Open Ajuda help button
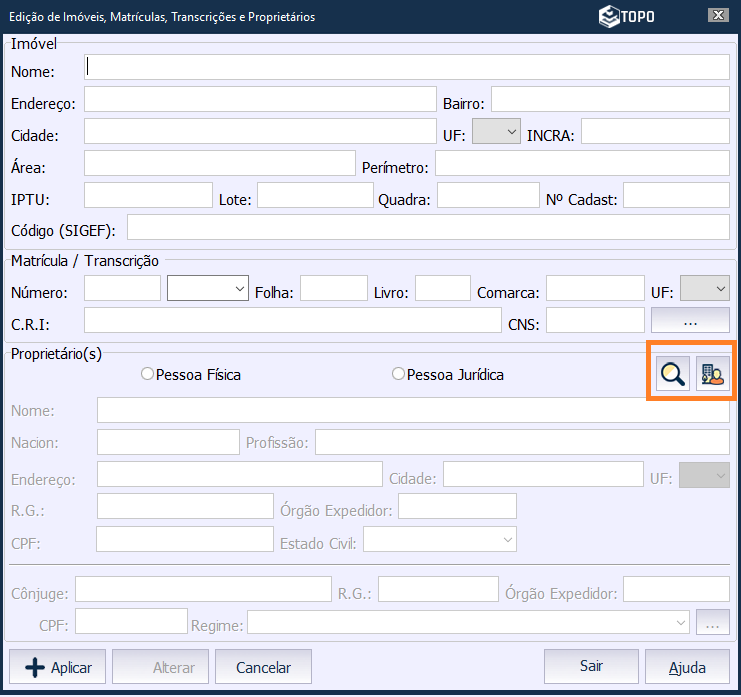The width and height of the screenshot is (741, 697). coord(687,667)
